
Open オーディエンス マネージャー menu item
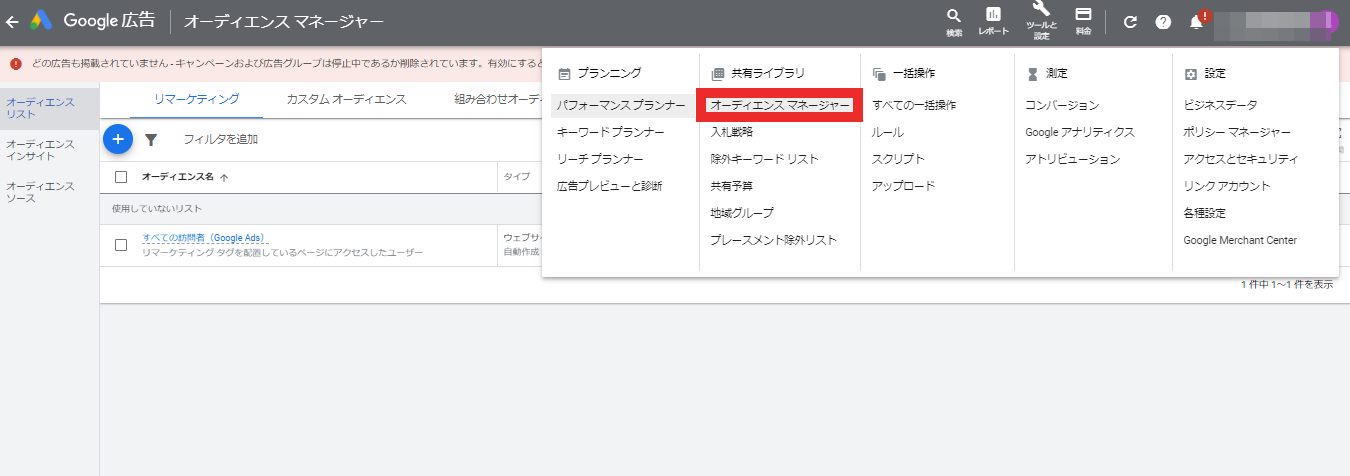[x=780, y=105]
